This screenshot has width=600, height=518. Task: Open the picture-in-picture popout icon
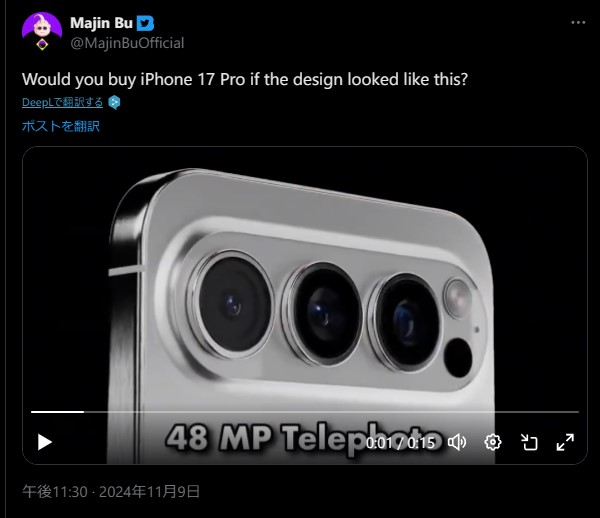(529, 442)
